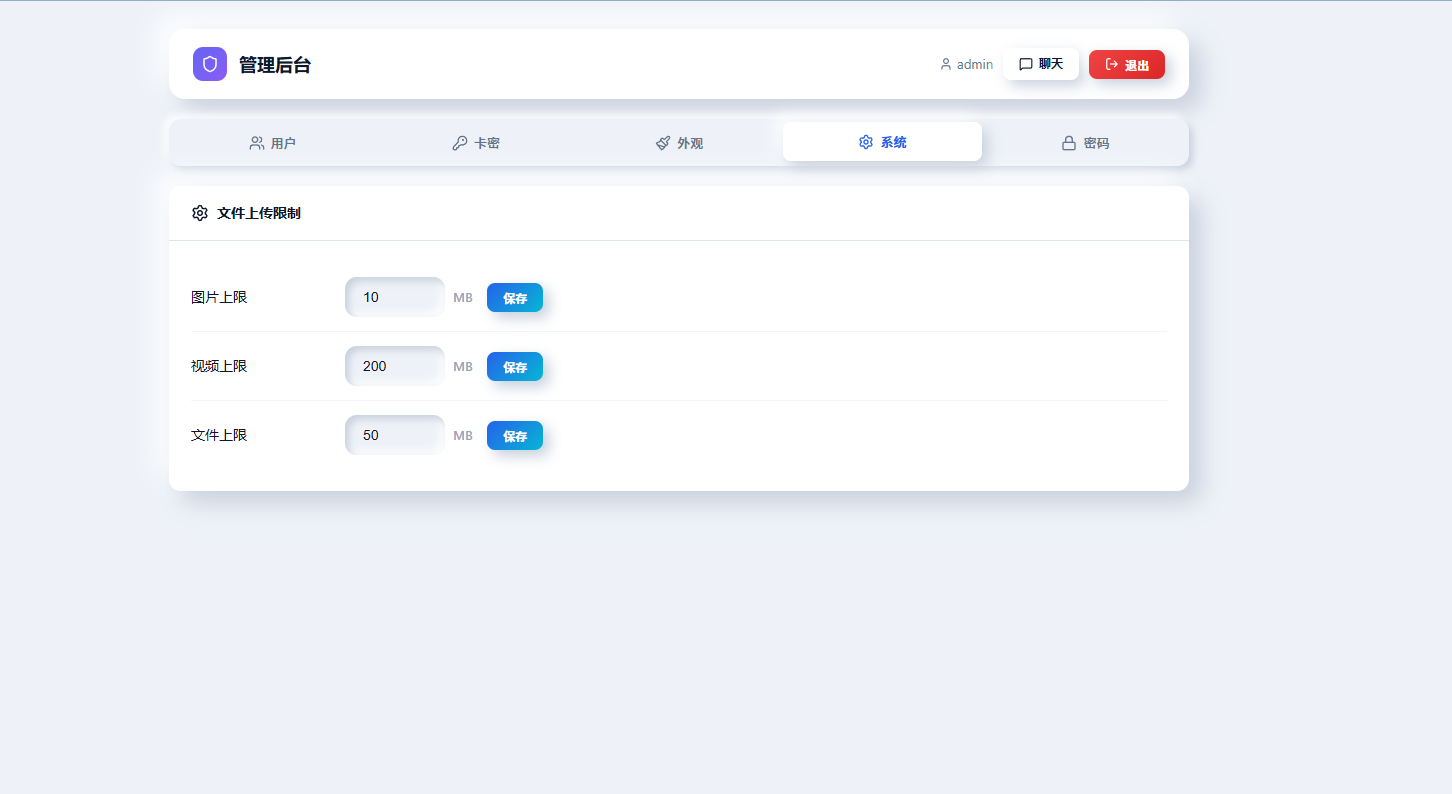Open the 密码 tab
This screenshot has height=794, width=1452.
(x=1085, y=143)
